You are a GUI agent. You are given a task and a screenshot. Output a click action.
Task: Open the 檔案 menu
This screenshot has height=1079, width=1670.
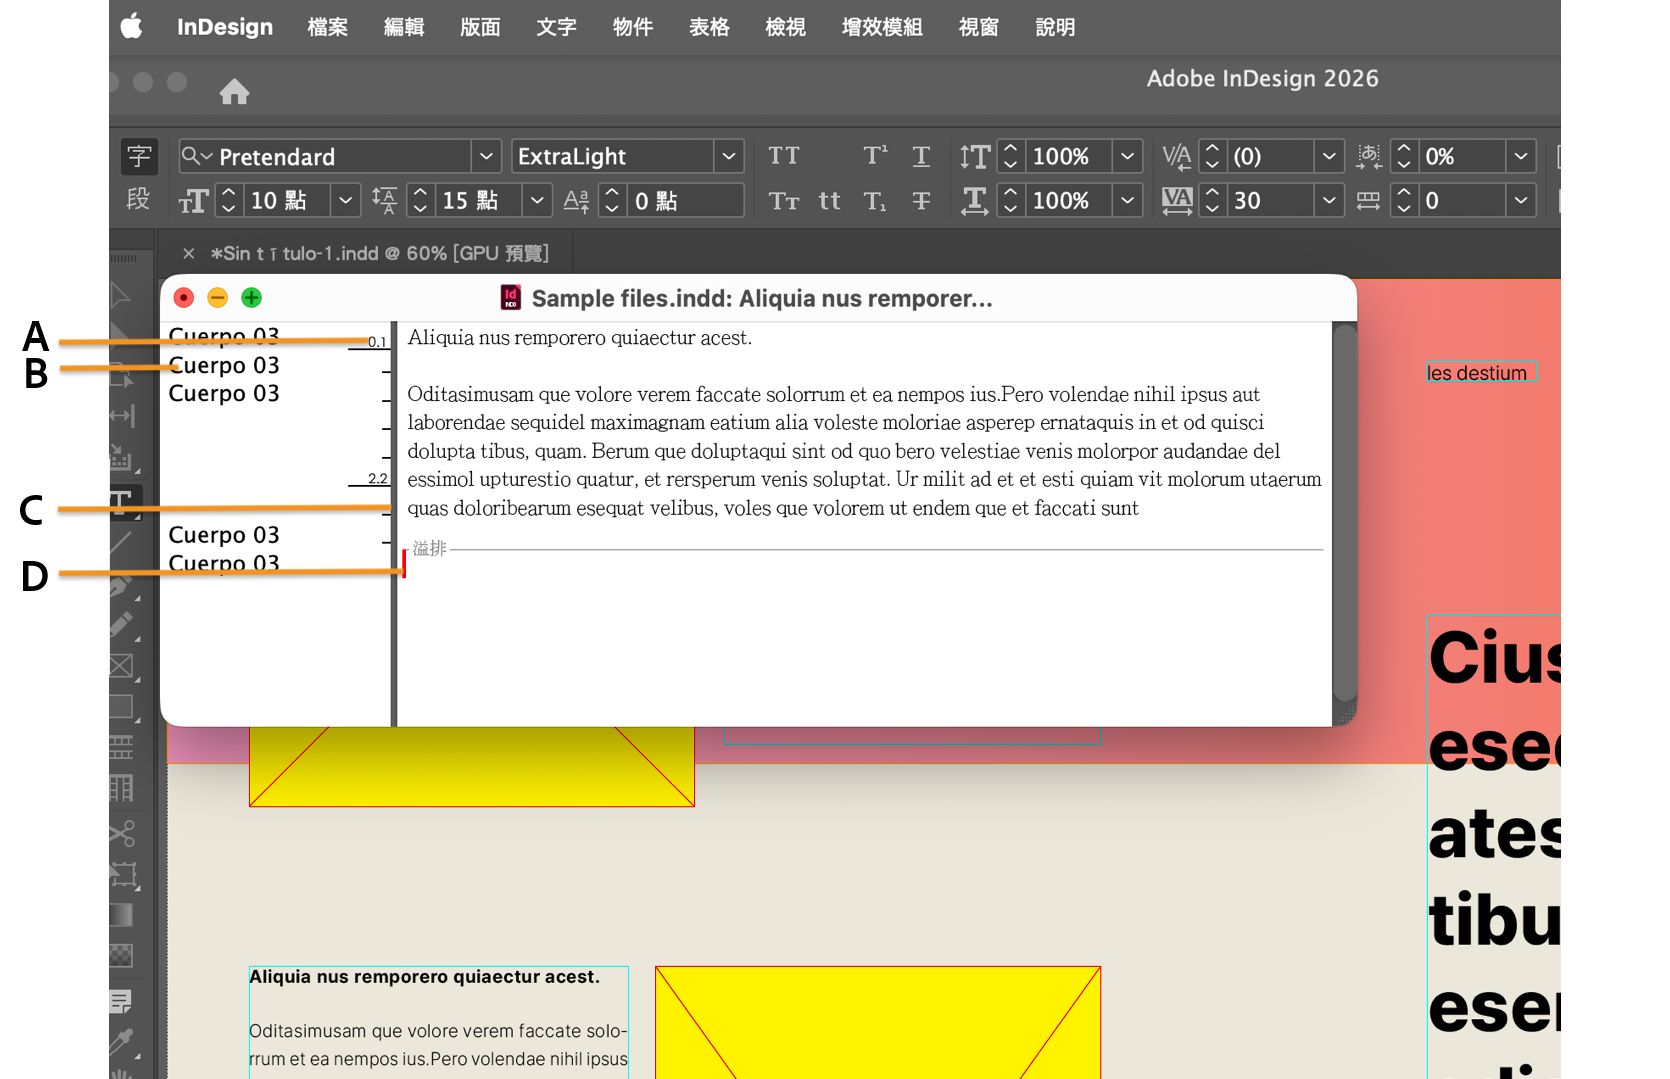[x=328, y=27]
